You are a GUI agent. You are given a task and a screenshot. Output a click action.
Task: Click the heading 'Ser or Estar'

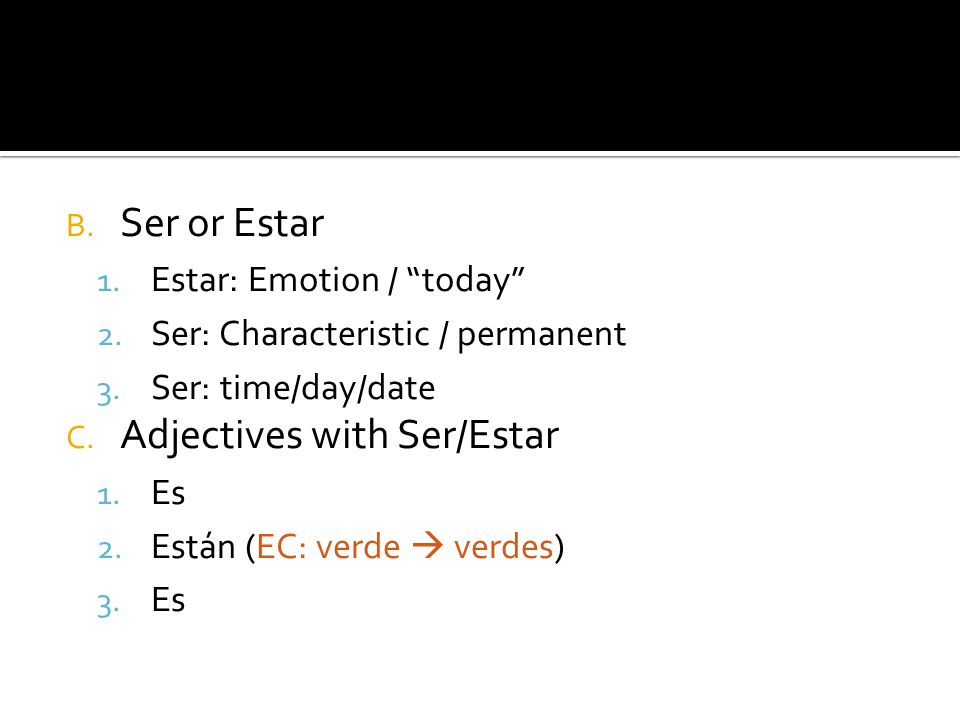click(222, 223)
